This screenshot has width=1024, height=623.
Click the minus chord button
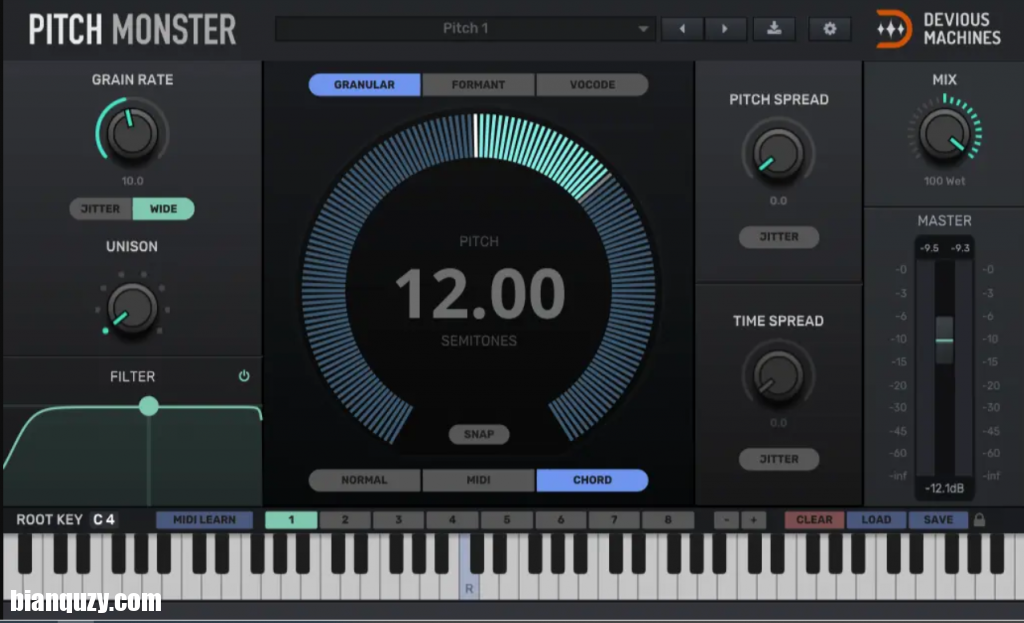tap(726, 520)
